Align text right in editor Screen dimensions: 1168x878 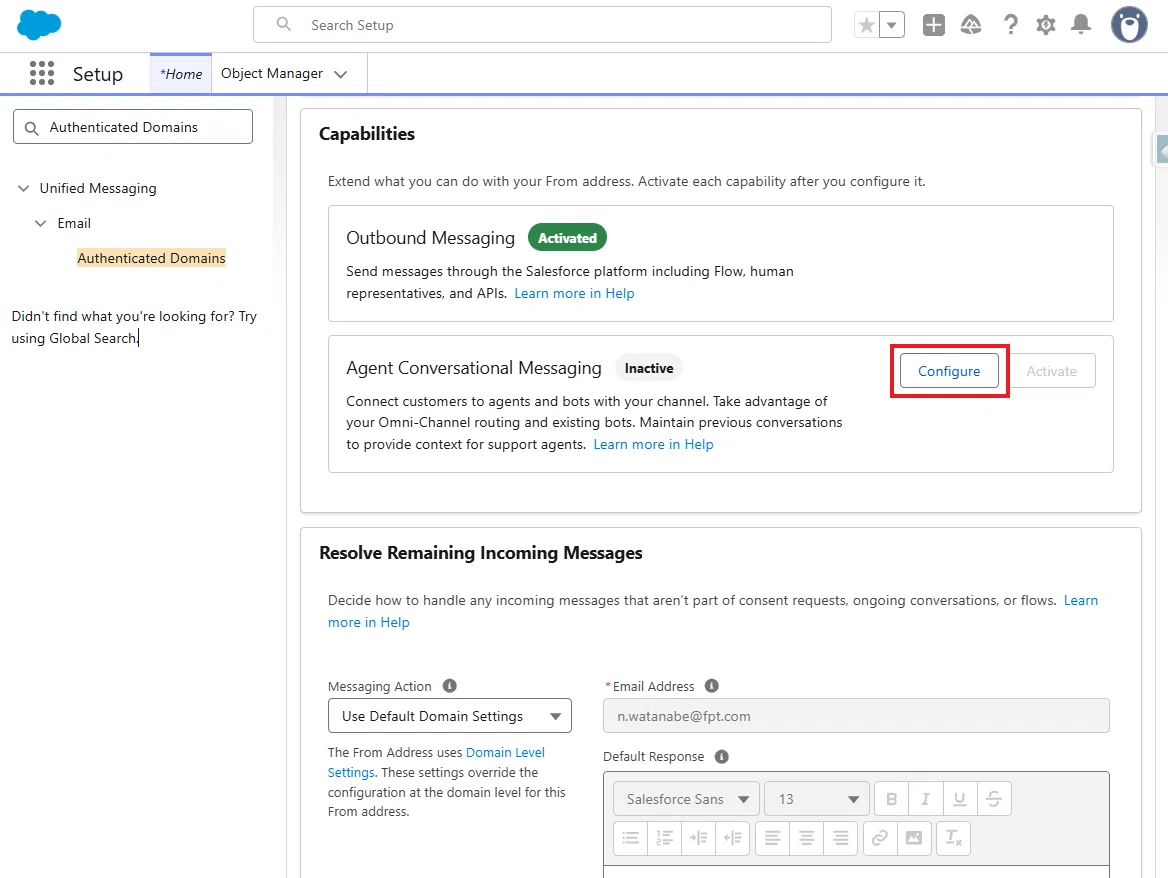click(x=841, y=839)
